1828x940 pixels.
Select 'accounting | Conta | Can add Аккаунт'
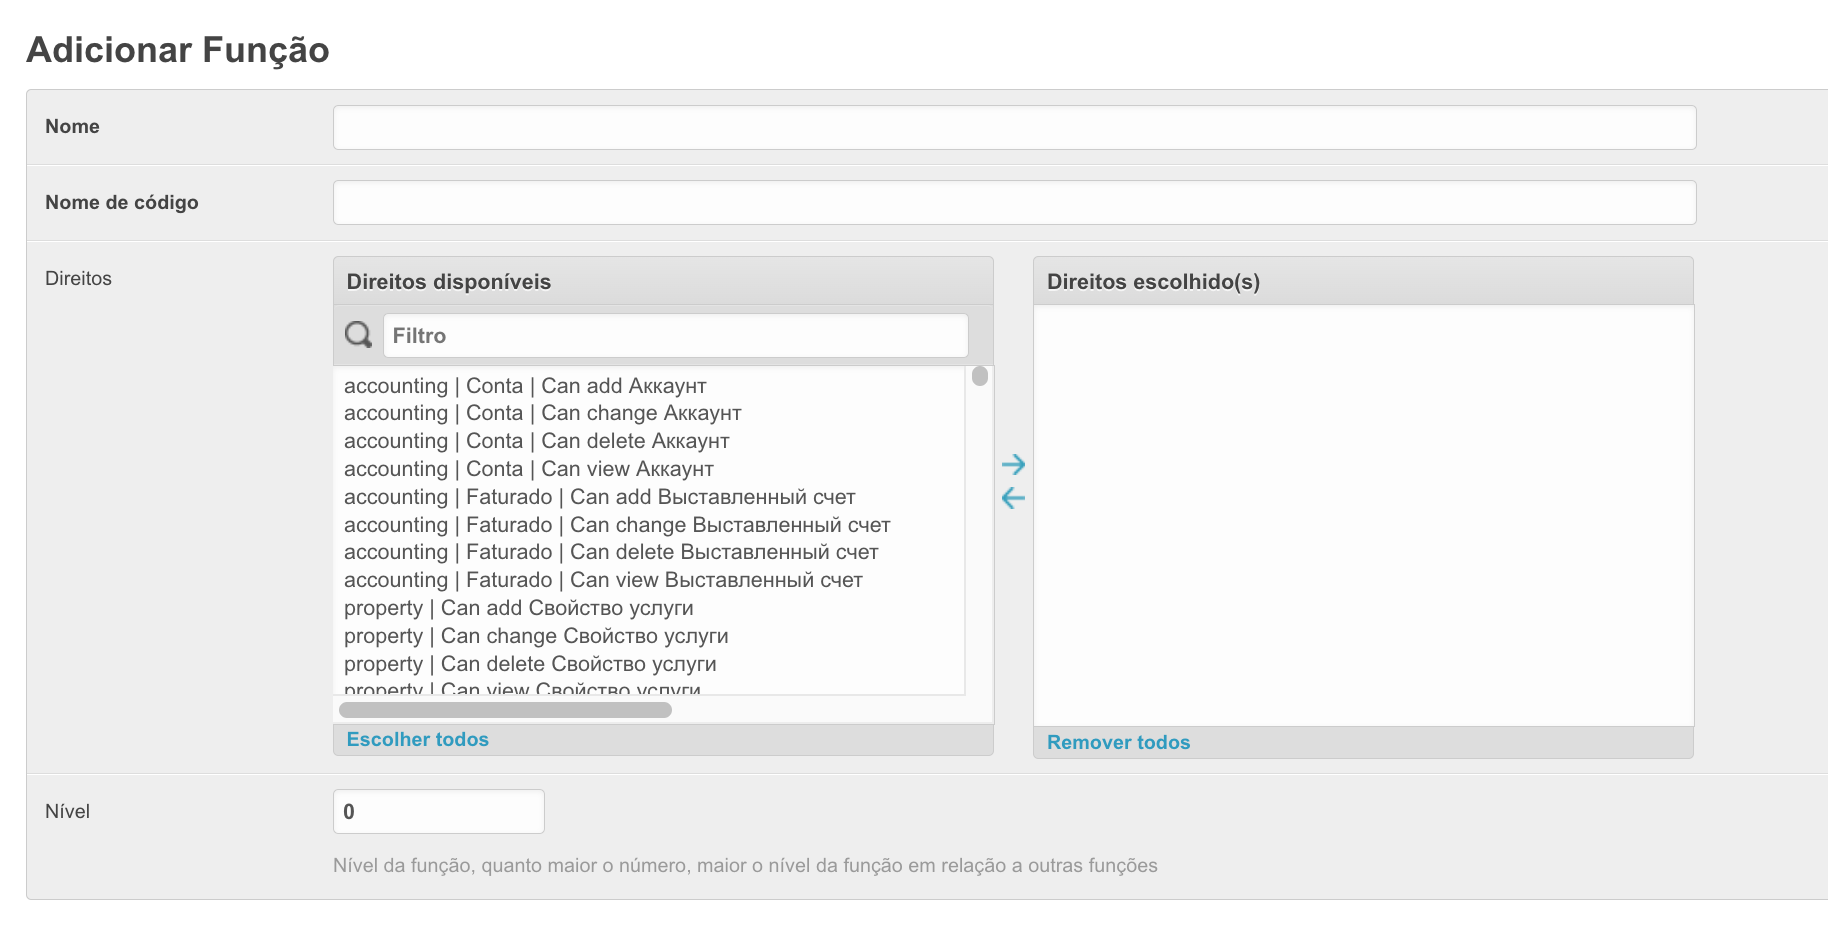tap(525, 386)
